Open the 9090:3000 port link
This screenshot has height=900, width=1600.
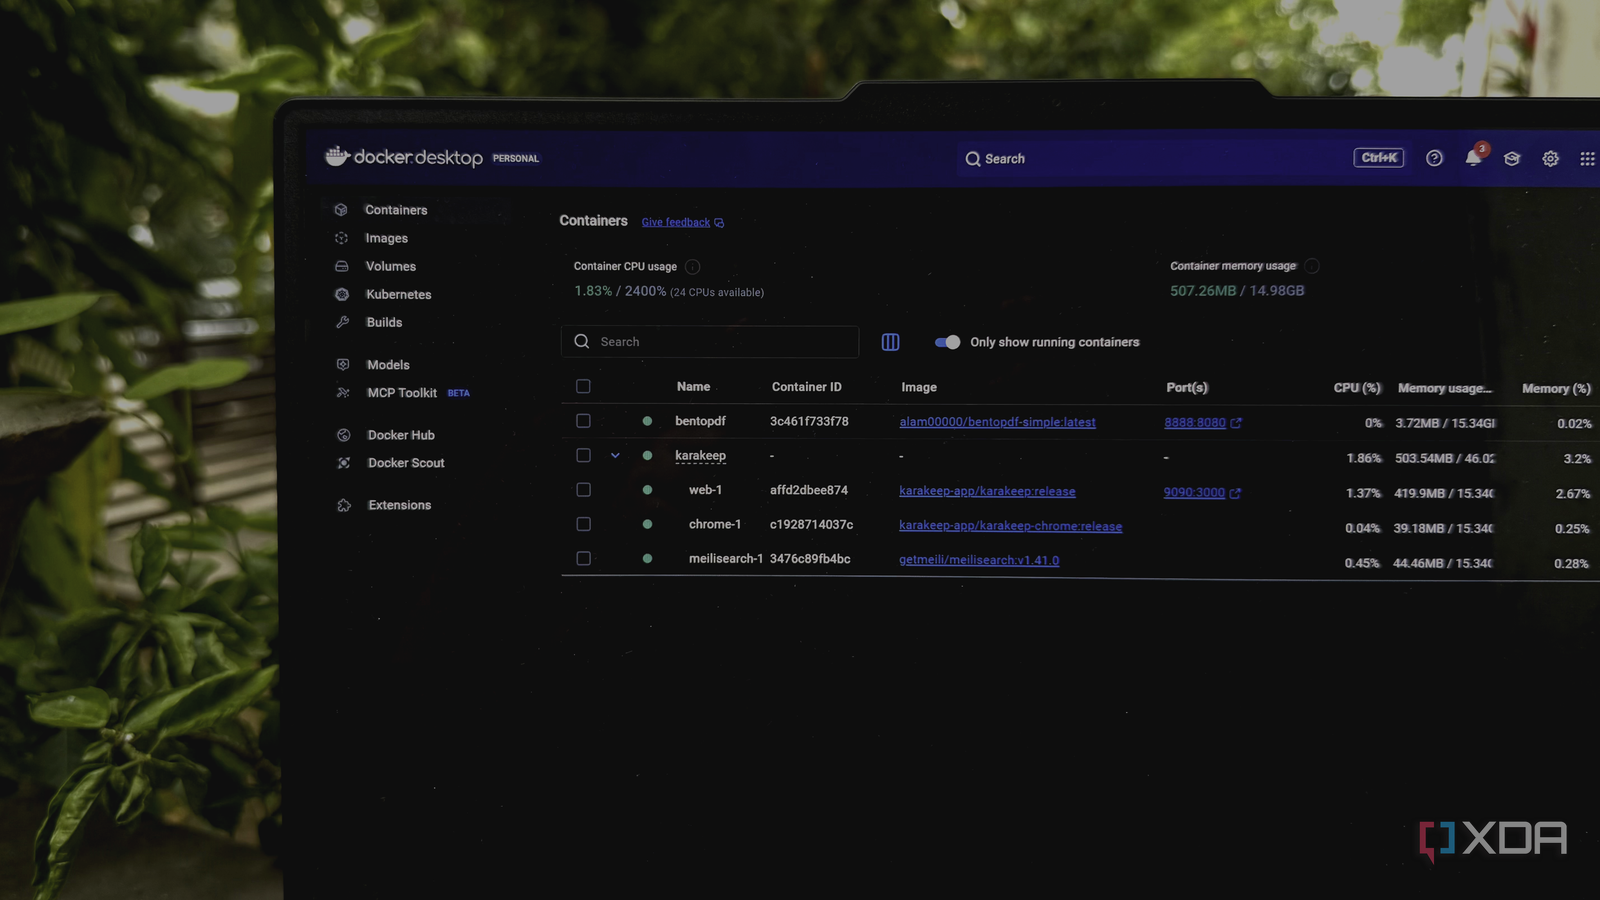tap(1194, 492)
